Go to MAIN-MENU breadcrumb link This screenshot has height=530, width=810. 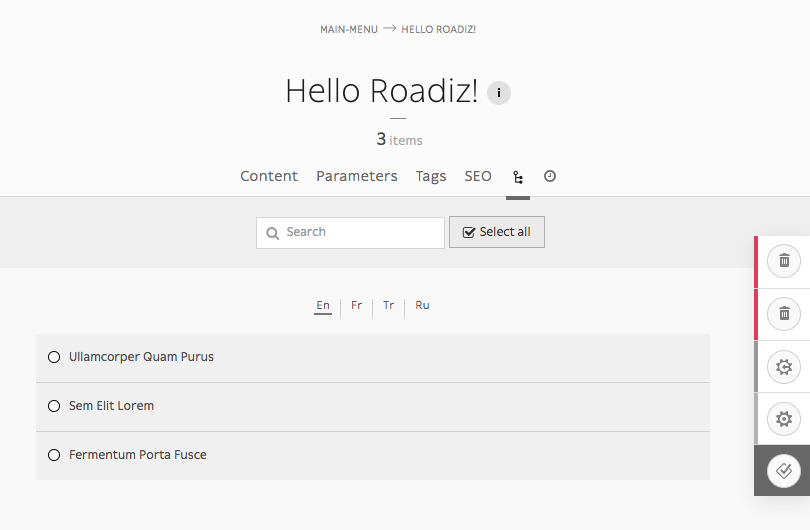pyautogui.click(x=349, y=29)
